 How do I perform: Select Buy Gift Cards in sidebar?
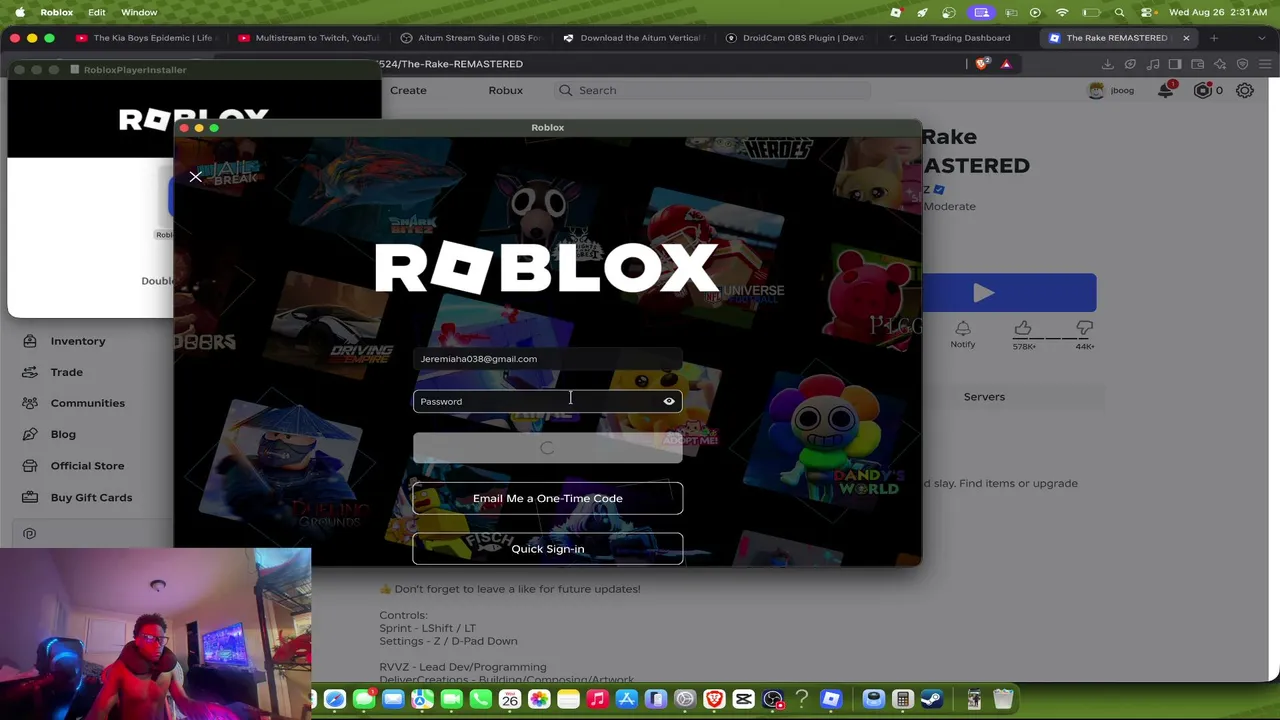pyautogui.click(x=91, y=497)
